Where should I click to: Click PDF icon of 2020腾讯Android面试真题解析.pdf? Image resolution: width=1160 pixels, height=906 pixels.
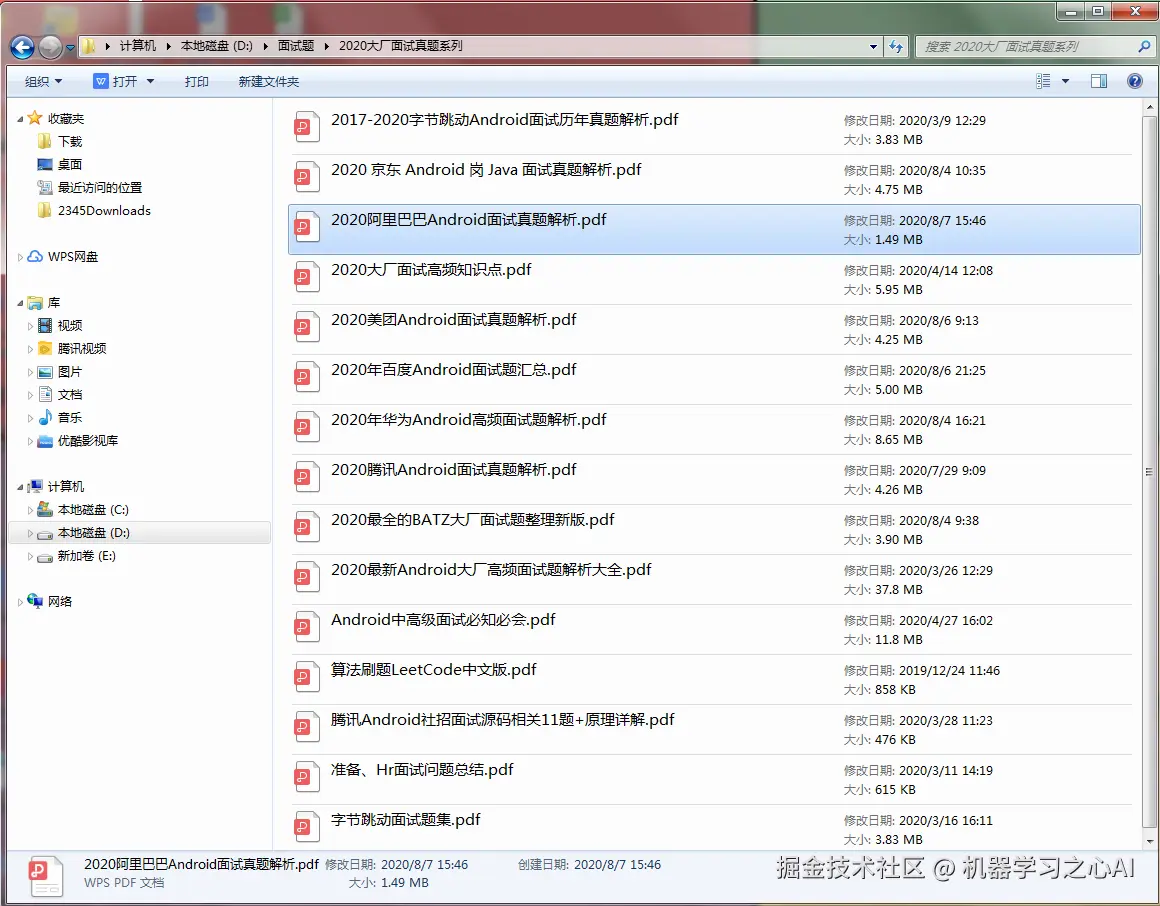(306, 476)
